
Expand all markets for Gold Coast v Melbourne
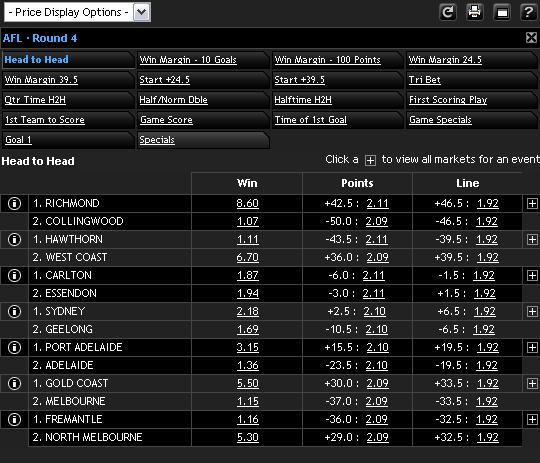point(532,383)
